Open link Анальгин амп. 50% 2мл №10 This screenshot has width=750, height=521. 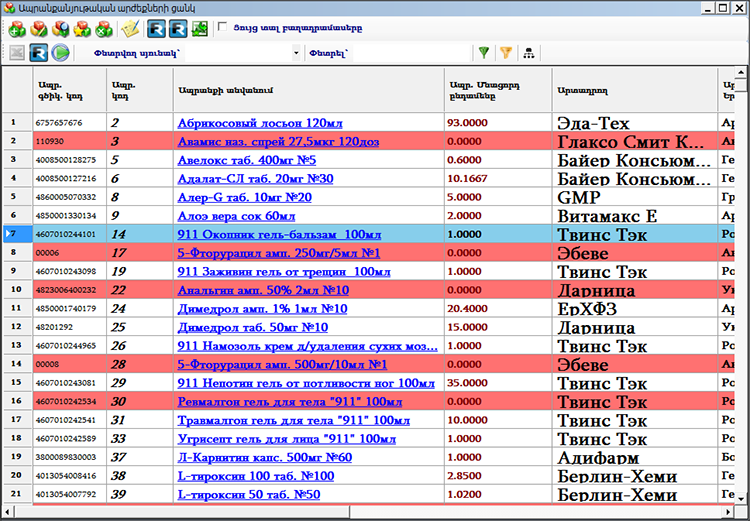point(263,290)
